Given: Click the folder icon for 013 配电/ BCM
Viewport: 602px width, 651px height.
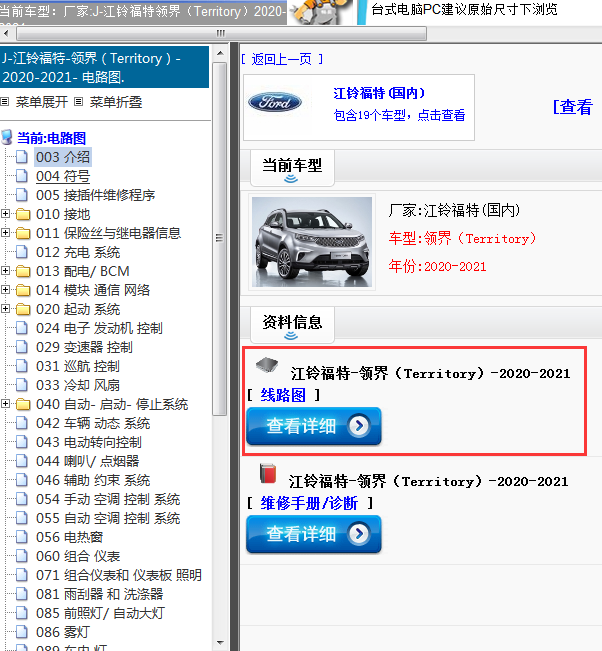Looking at the screenshot, I should click(23, 271).
